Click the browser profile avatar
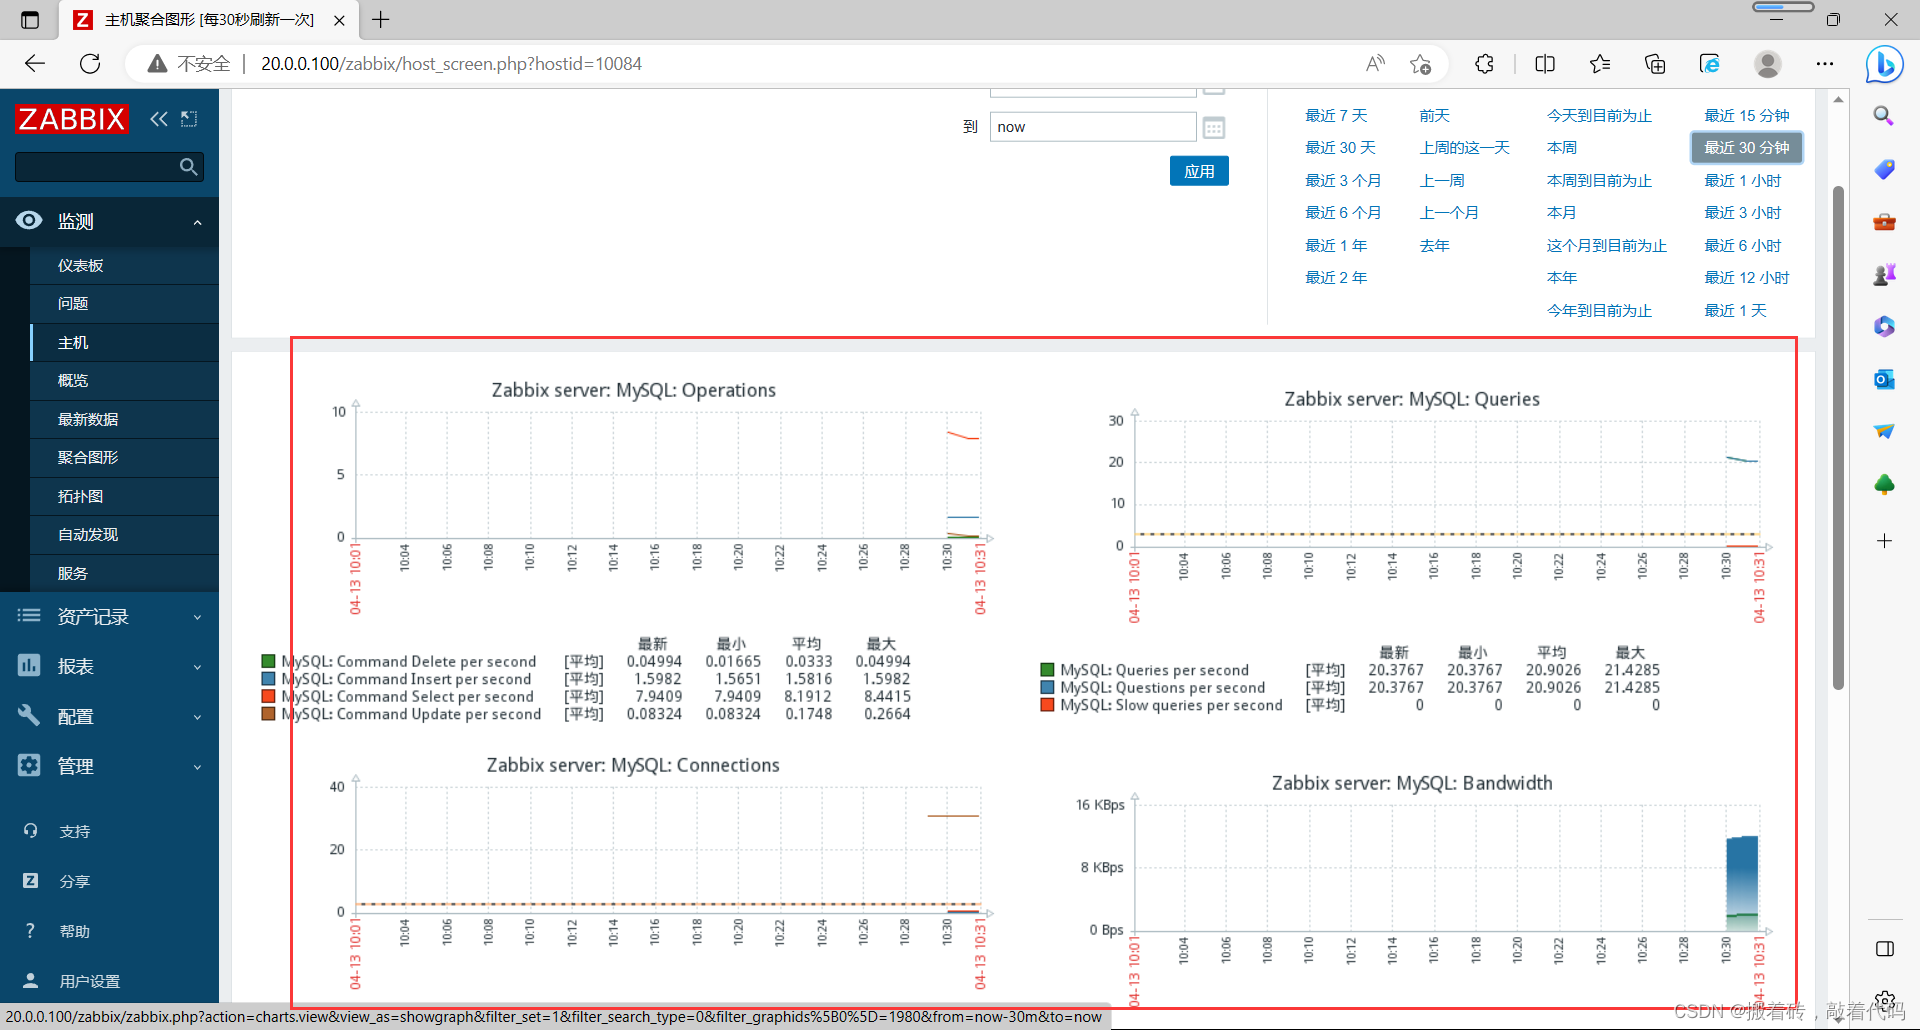 pos(1768,64)
